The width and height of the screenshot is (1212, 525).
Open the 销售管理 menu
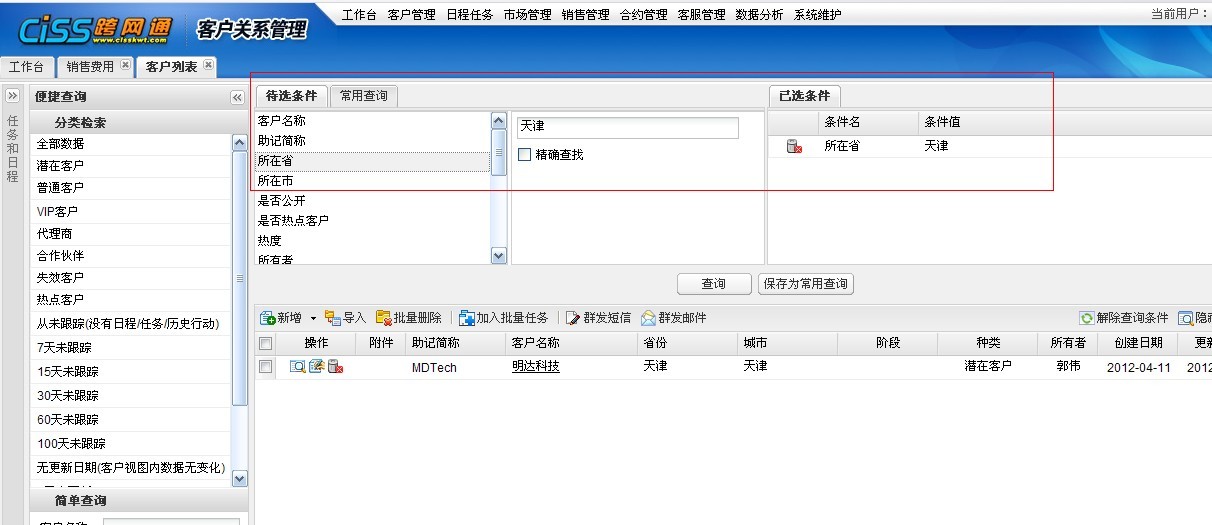click(585, 15)
